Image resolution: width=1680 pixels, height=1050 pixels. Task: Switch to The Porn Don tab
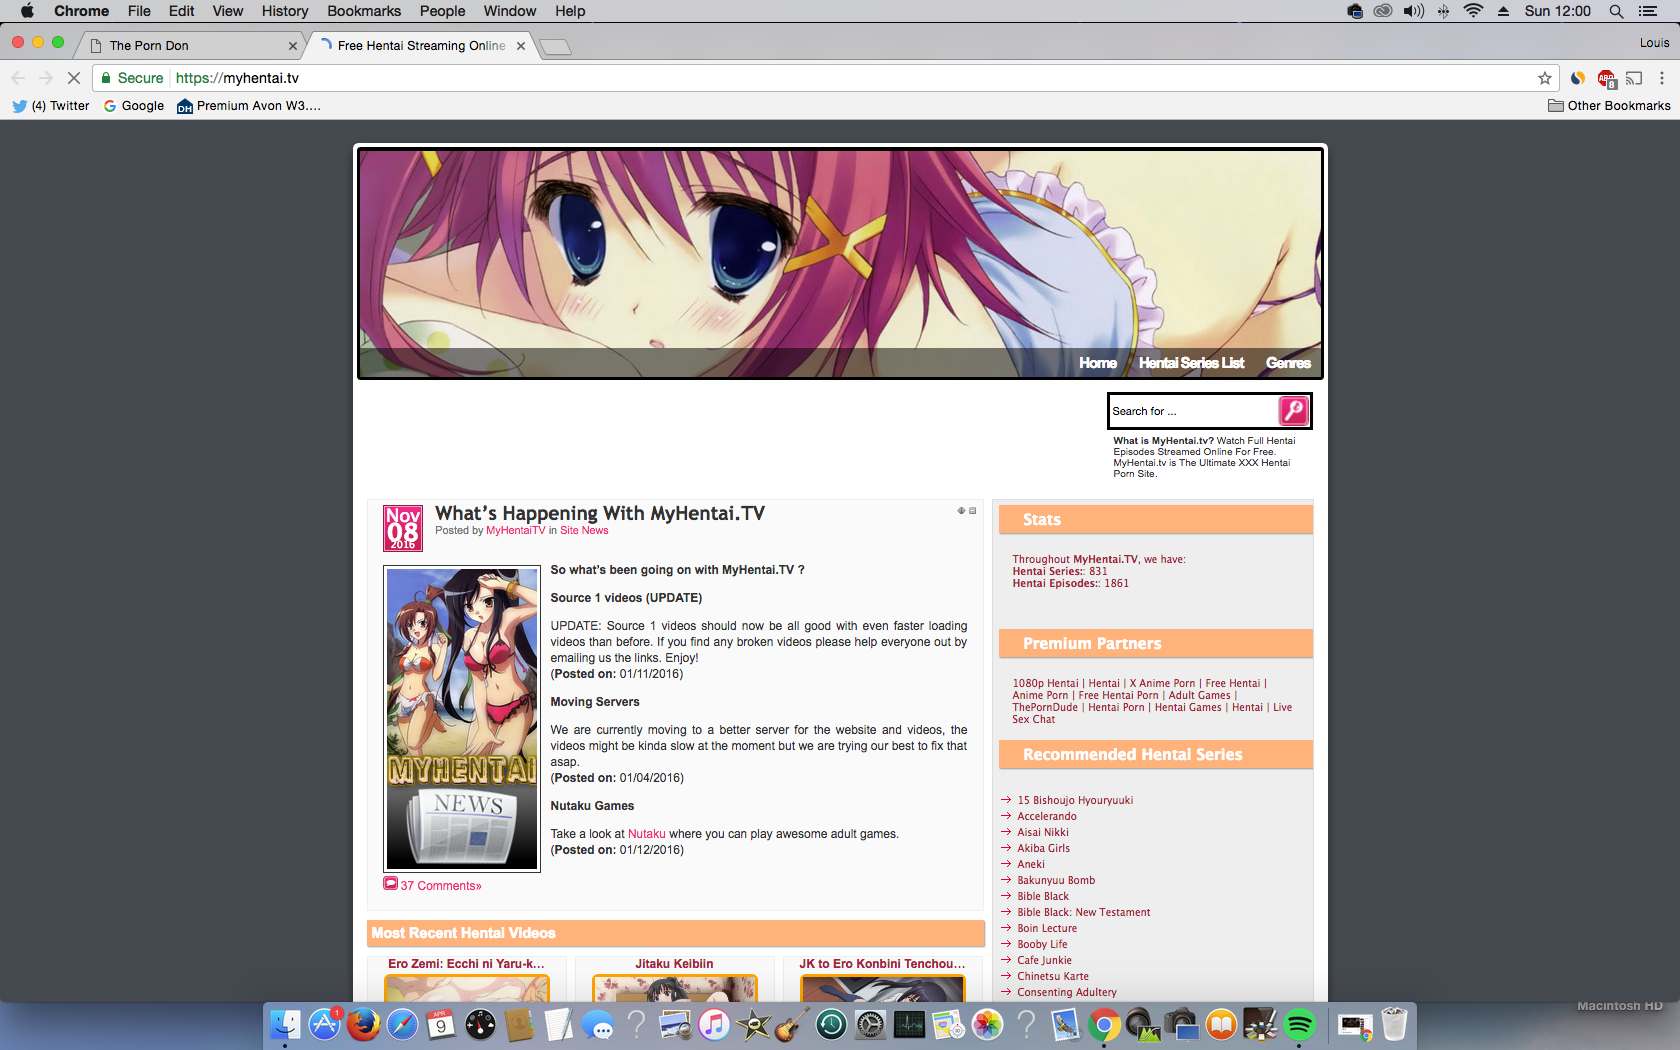coord(190,46)
